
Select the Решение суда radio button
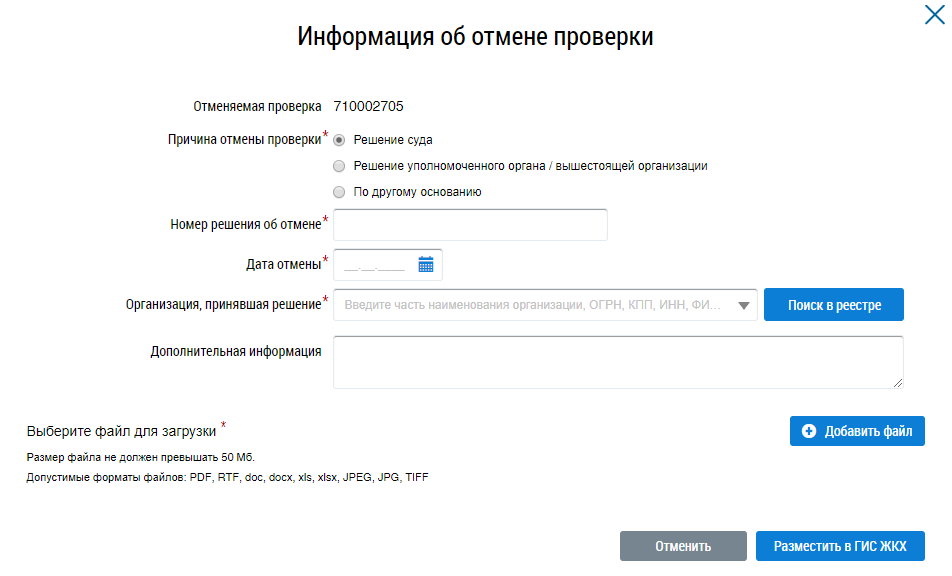tap(339, 140)
